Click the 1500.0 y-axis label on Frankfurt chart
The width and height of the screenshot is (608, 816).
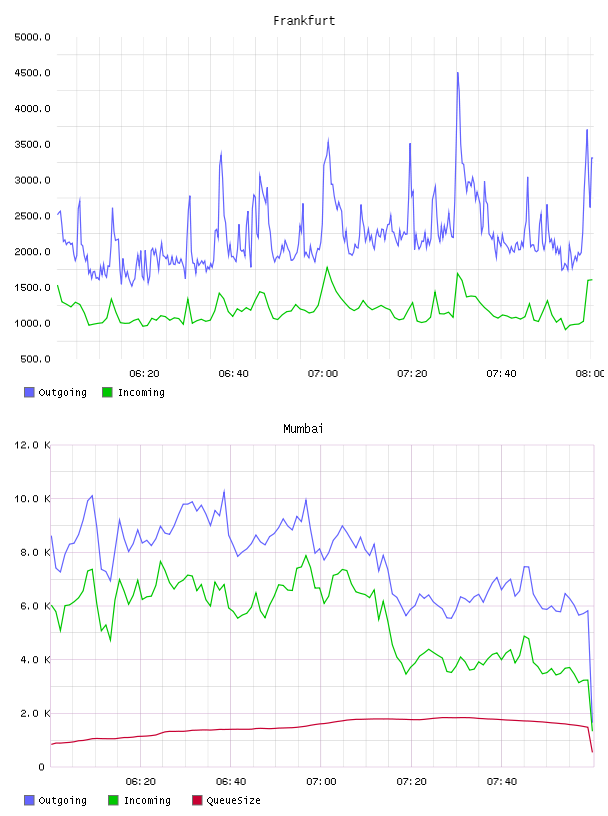(x=32, y=288)
